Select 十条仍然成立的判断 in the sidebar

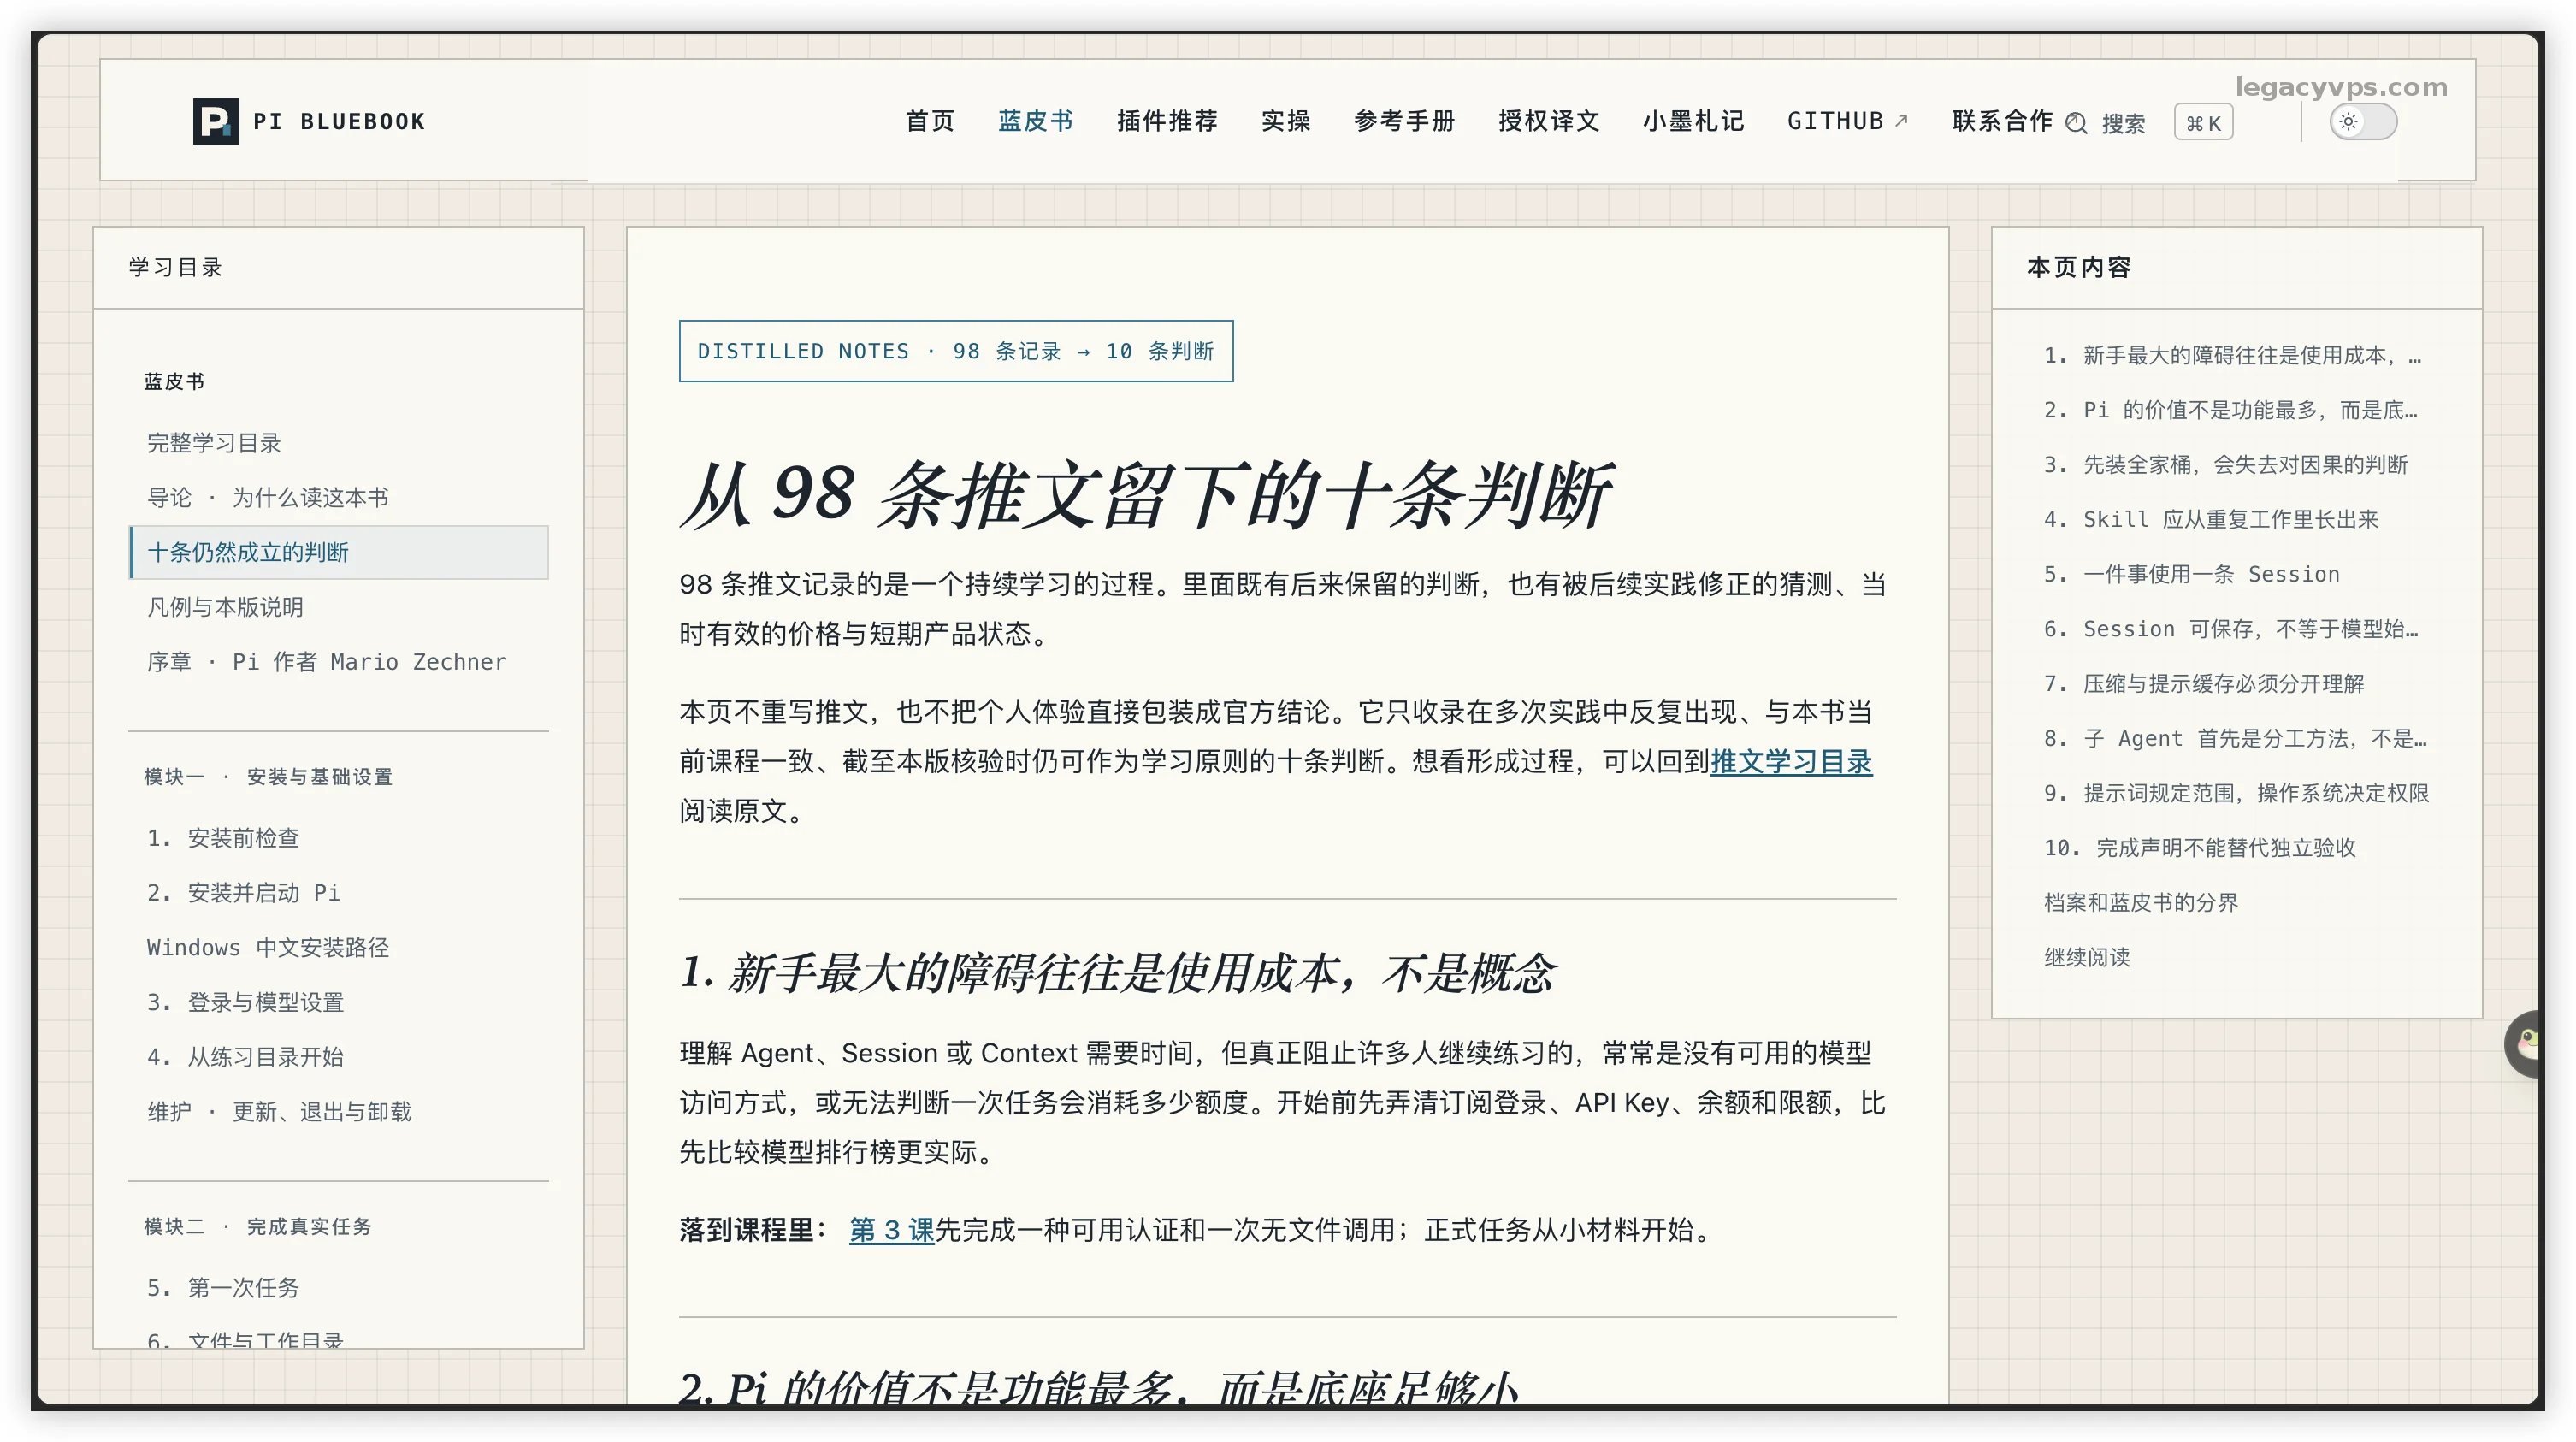(x=339, y=552)
